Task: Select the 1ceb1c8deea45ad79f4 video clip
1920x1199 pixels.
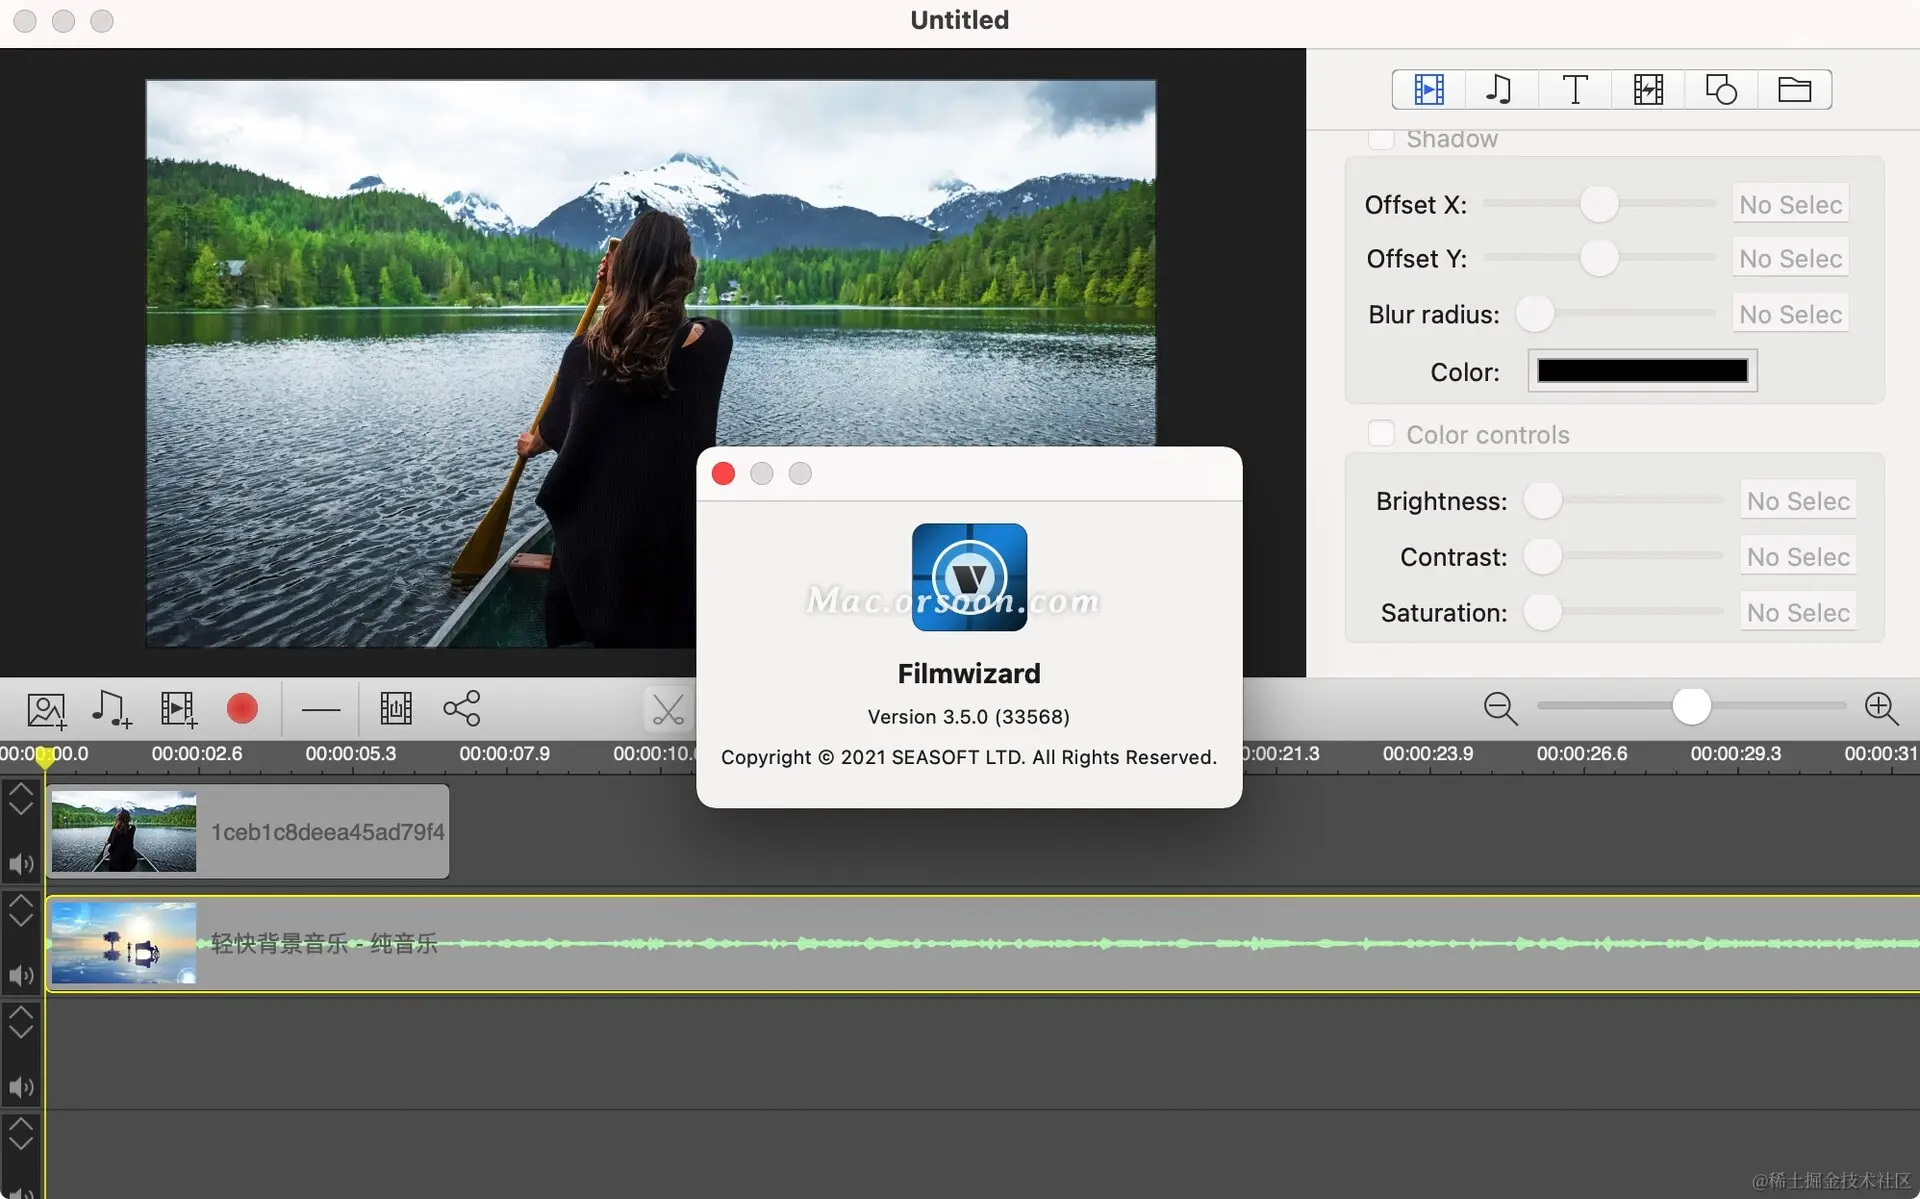Action: click(x=248, y=832)
